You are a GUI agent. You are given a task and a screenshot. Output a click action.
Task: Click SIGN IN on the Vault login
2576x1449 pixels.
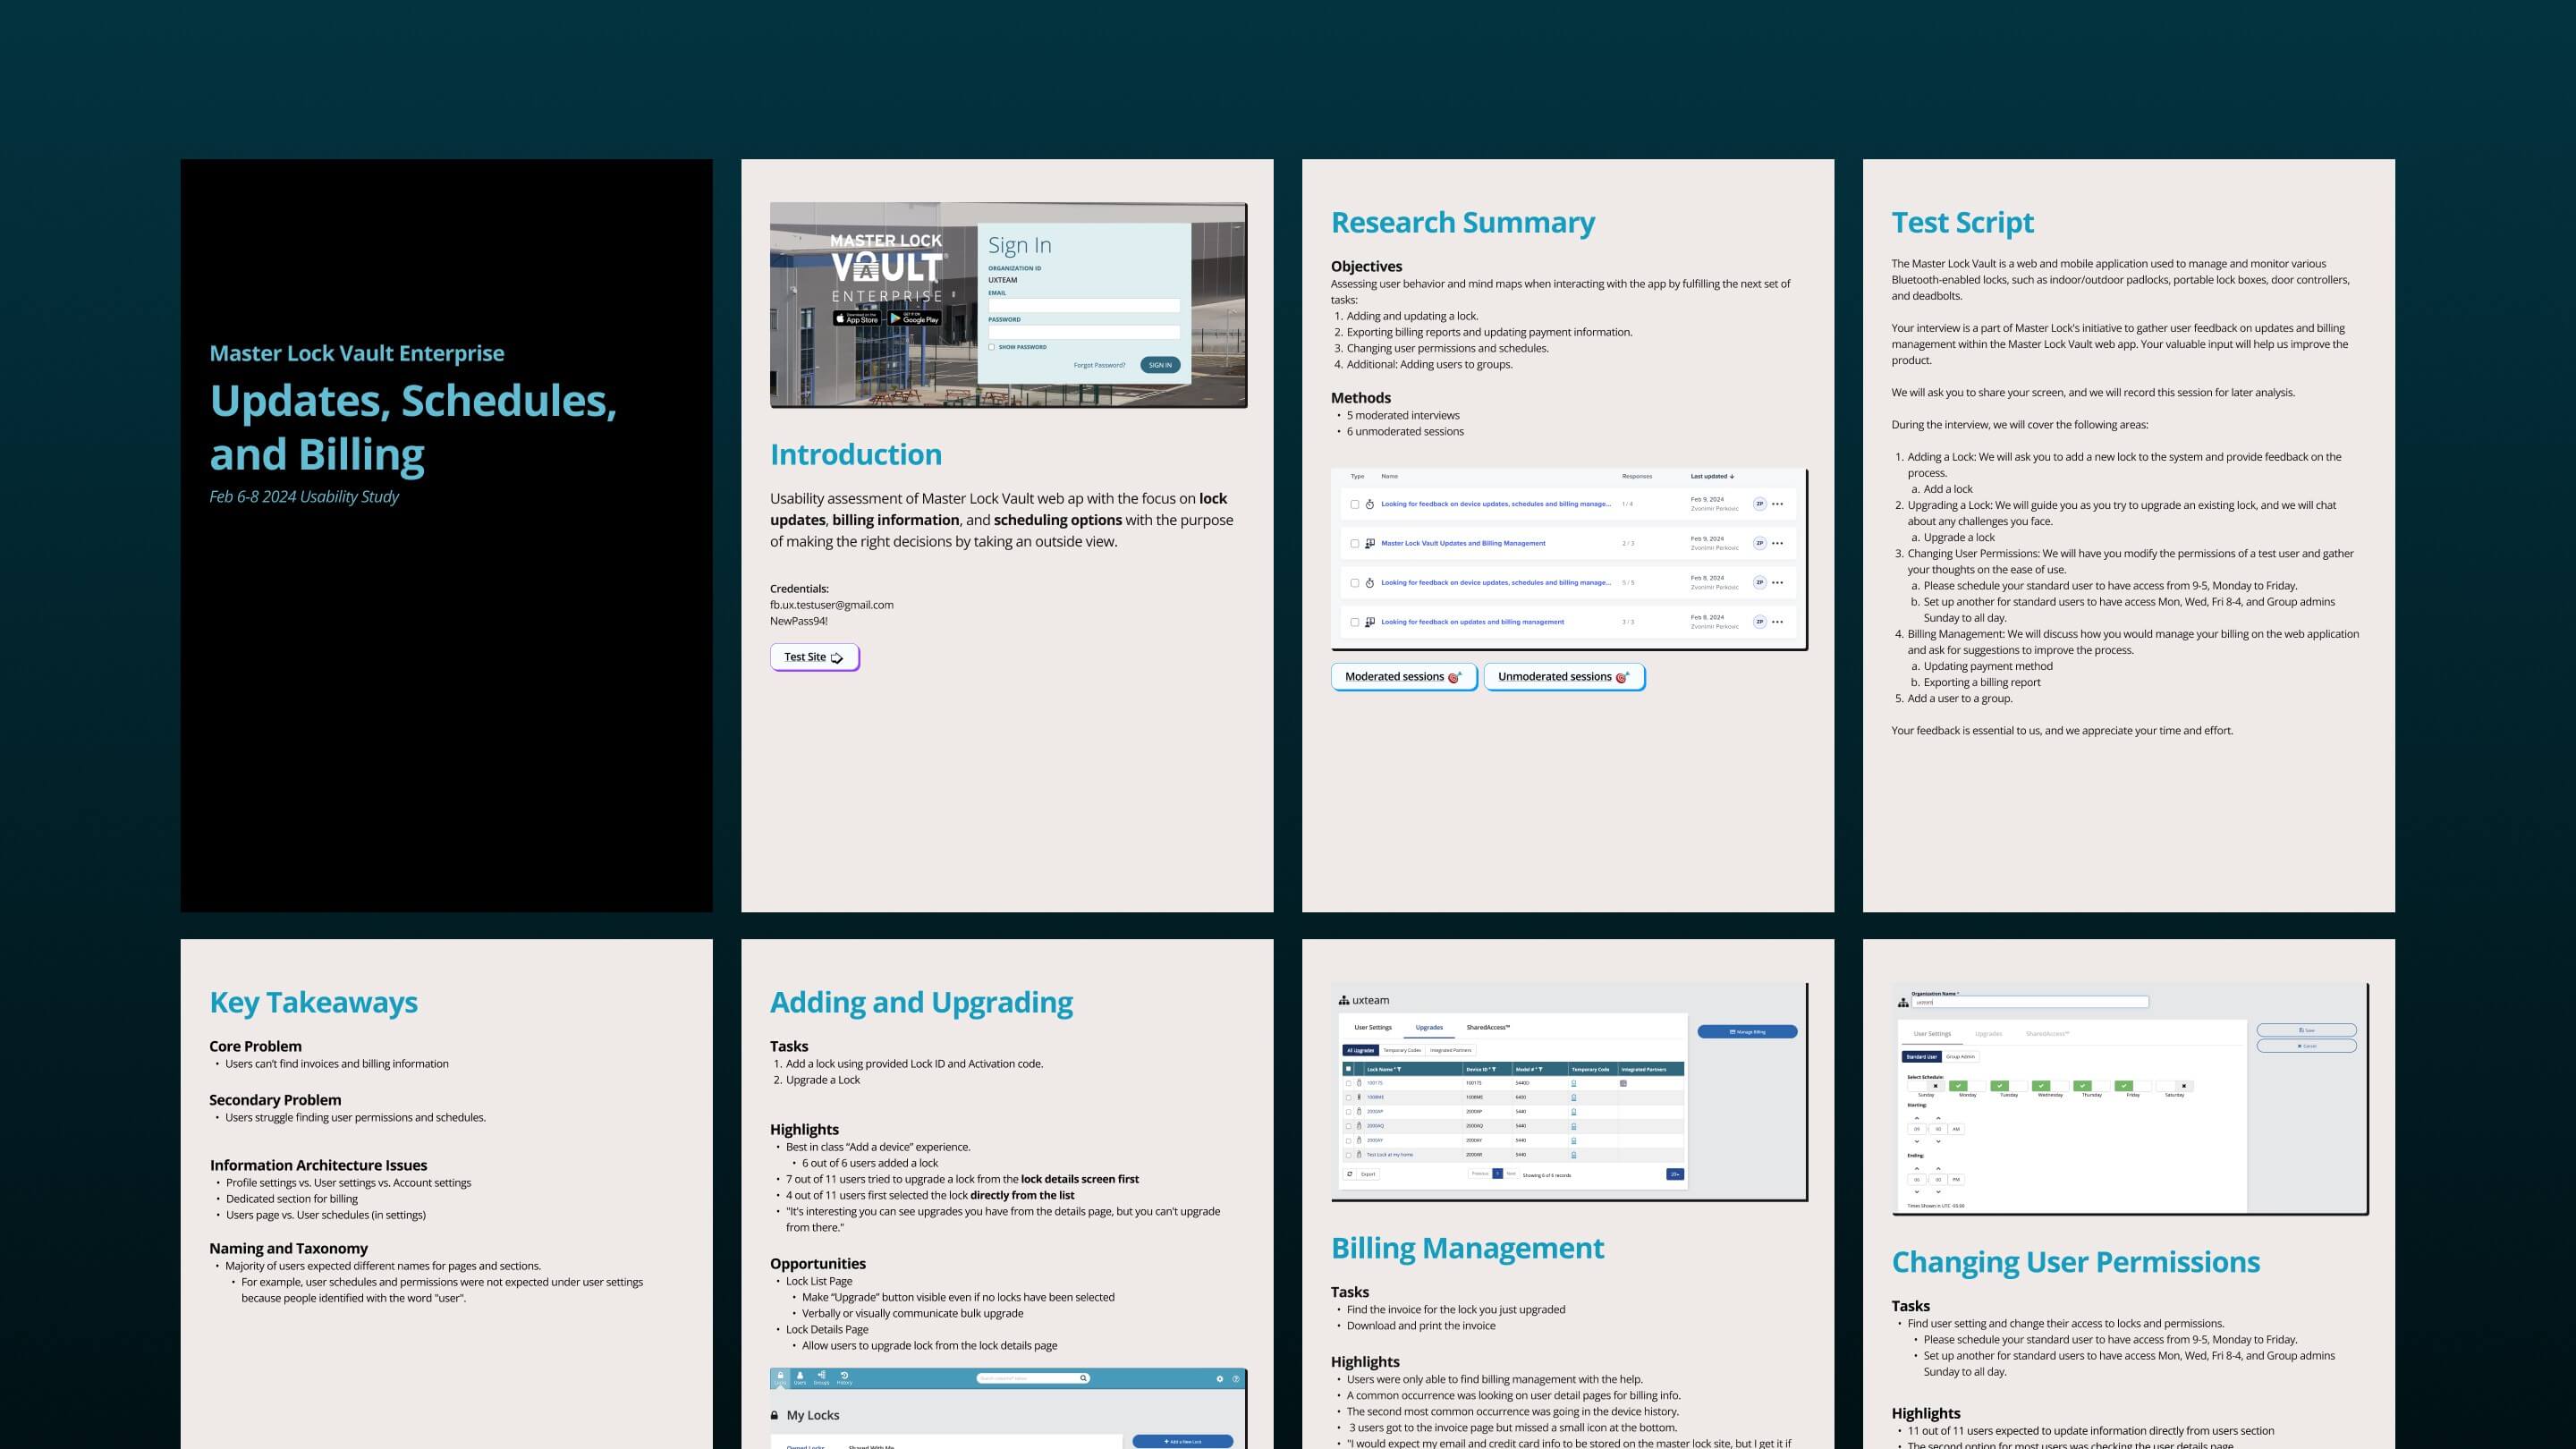tap(1160, 365)
